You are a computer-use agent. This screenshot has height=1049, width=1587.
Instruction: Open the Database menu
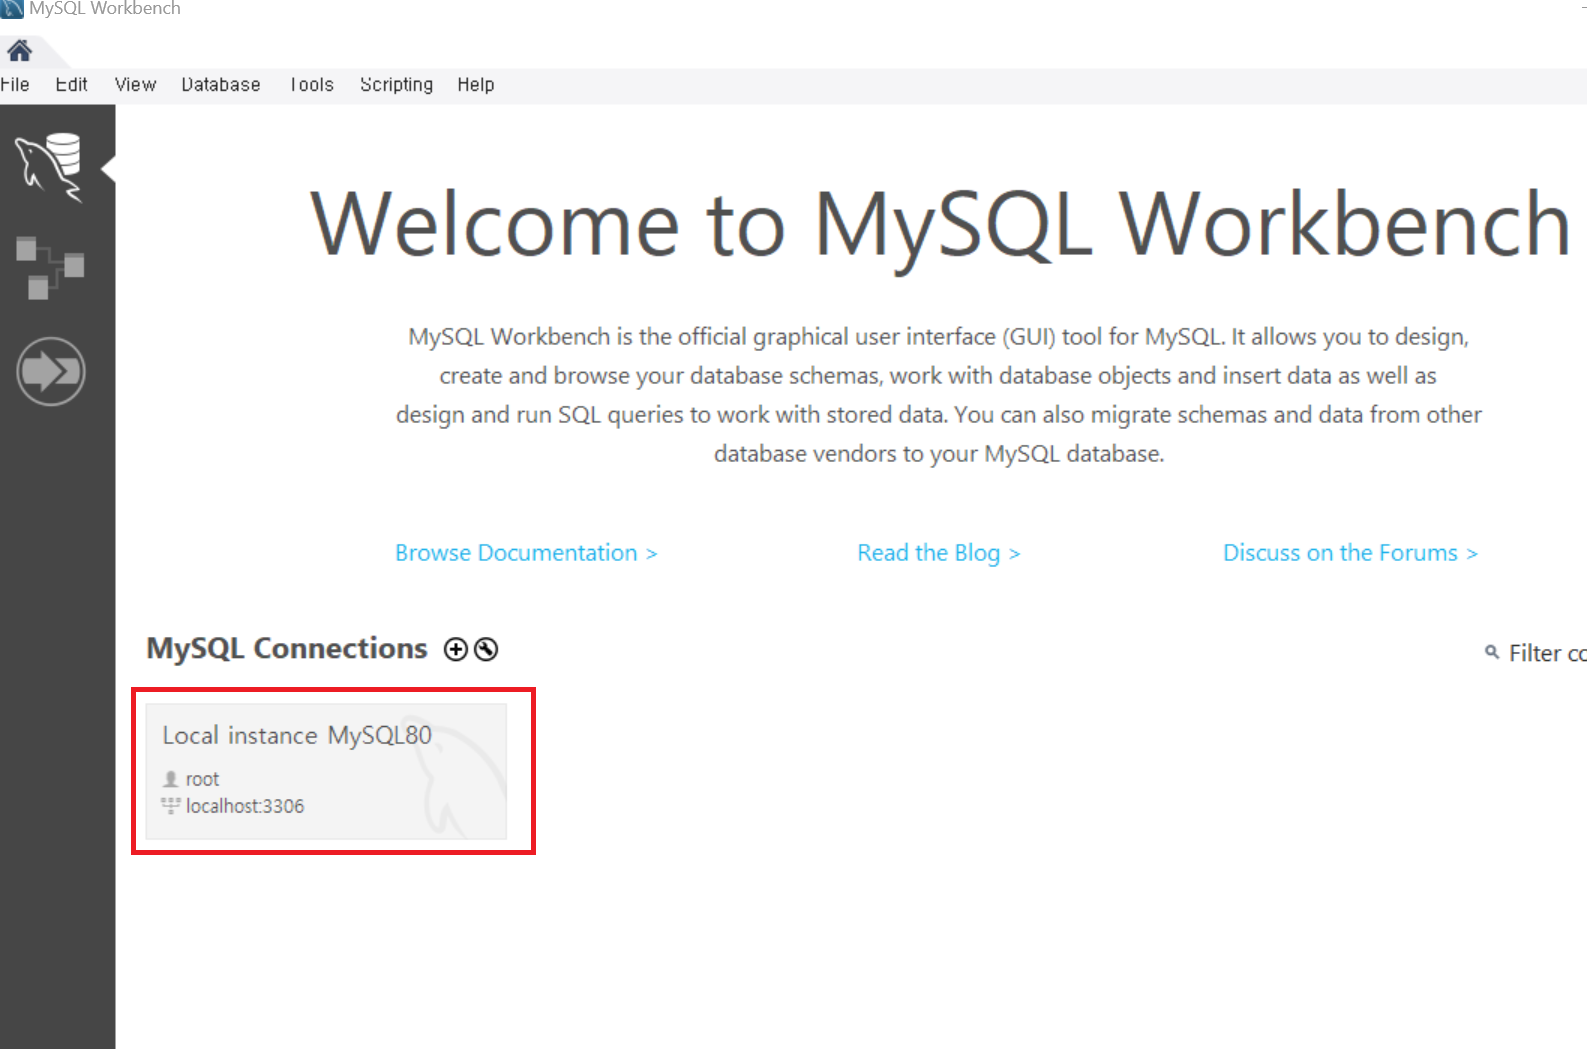pos(221,85)
